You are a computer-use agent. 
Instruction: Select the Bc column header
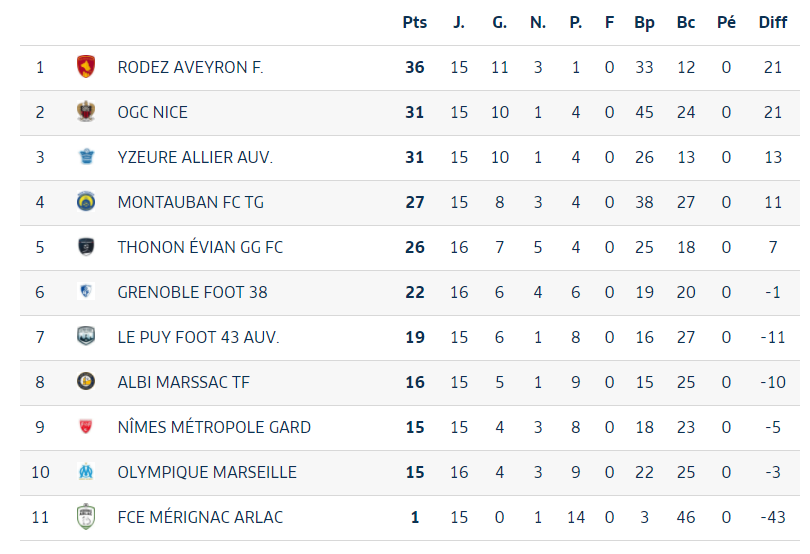point(686,23)
